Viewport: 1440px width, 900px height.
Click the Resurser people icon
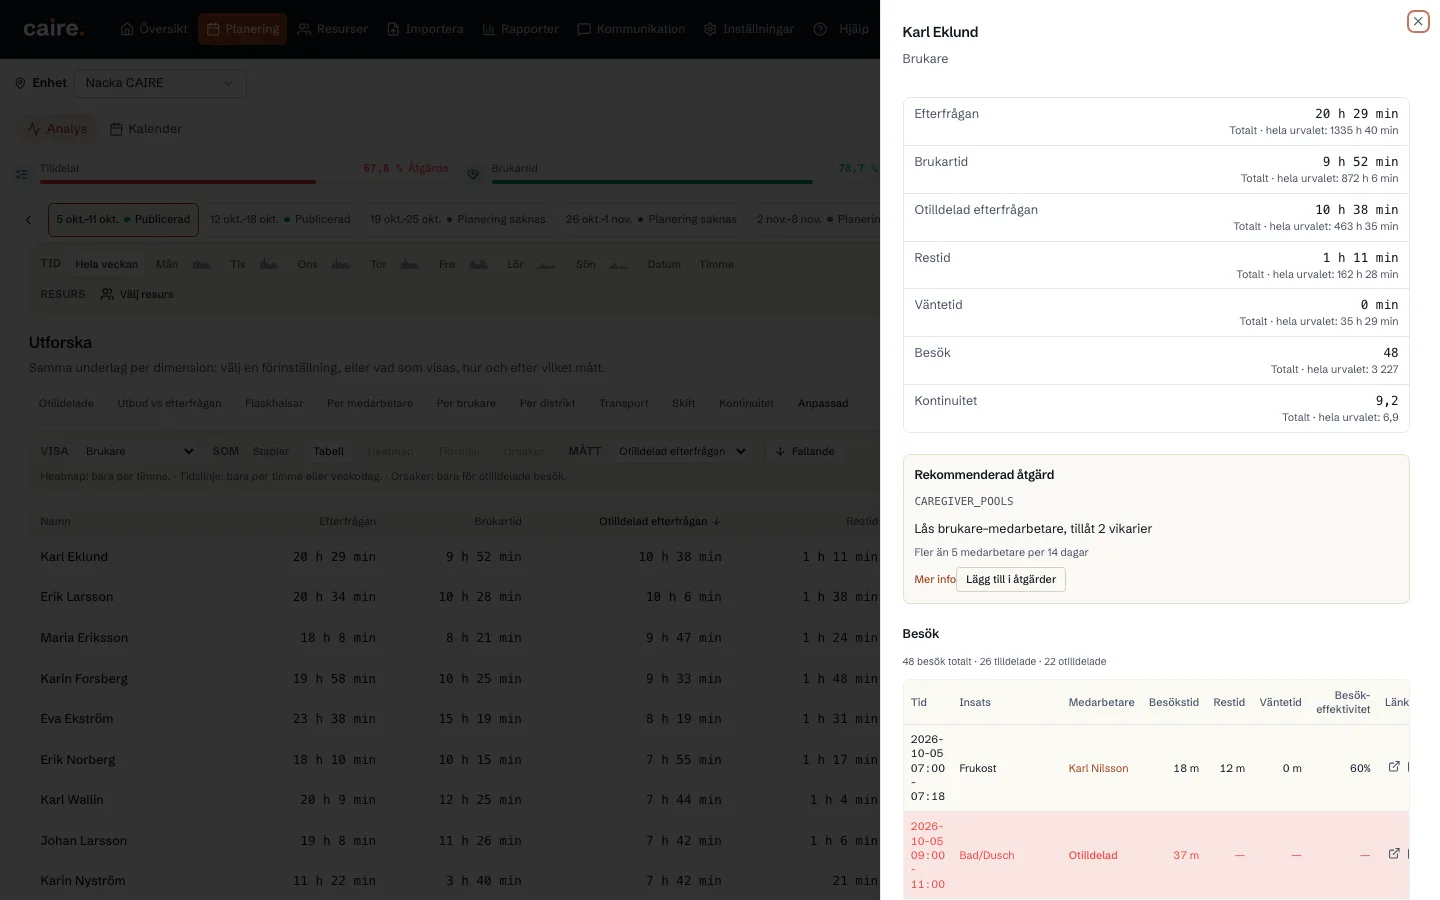coord(304,29)
